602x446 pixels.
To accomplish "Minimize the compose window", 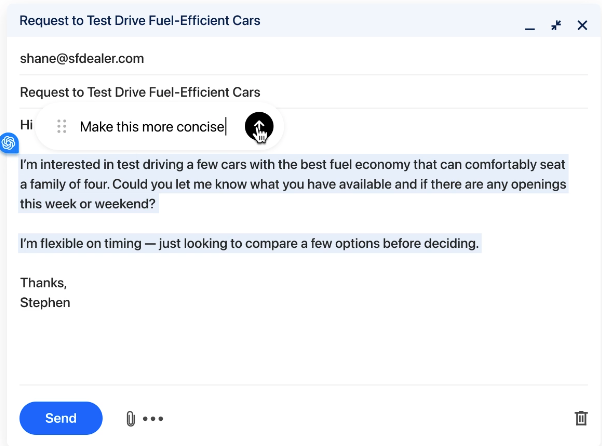I will (530, 26).
